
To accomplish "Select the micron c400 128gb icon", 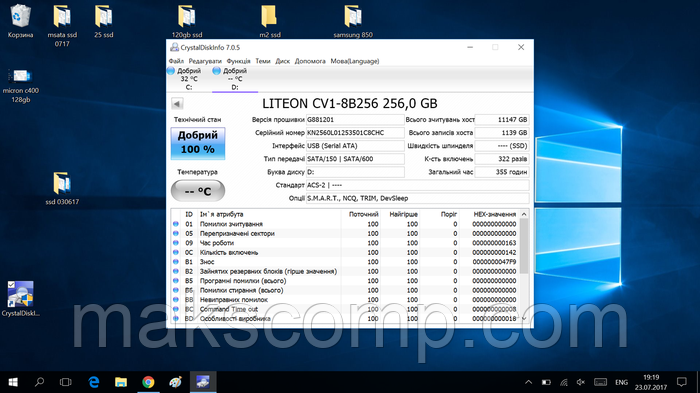I will [21, 86].
